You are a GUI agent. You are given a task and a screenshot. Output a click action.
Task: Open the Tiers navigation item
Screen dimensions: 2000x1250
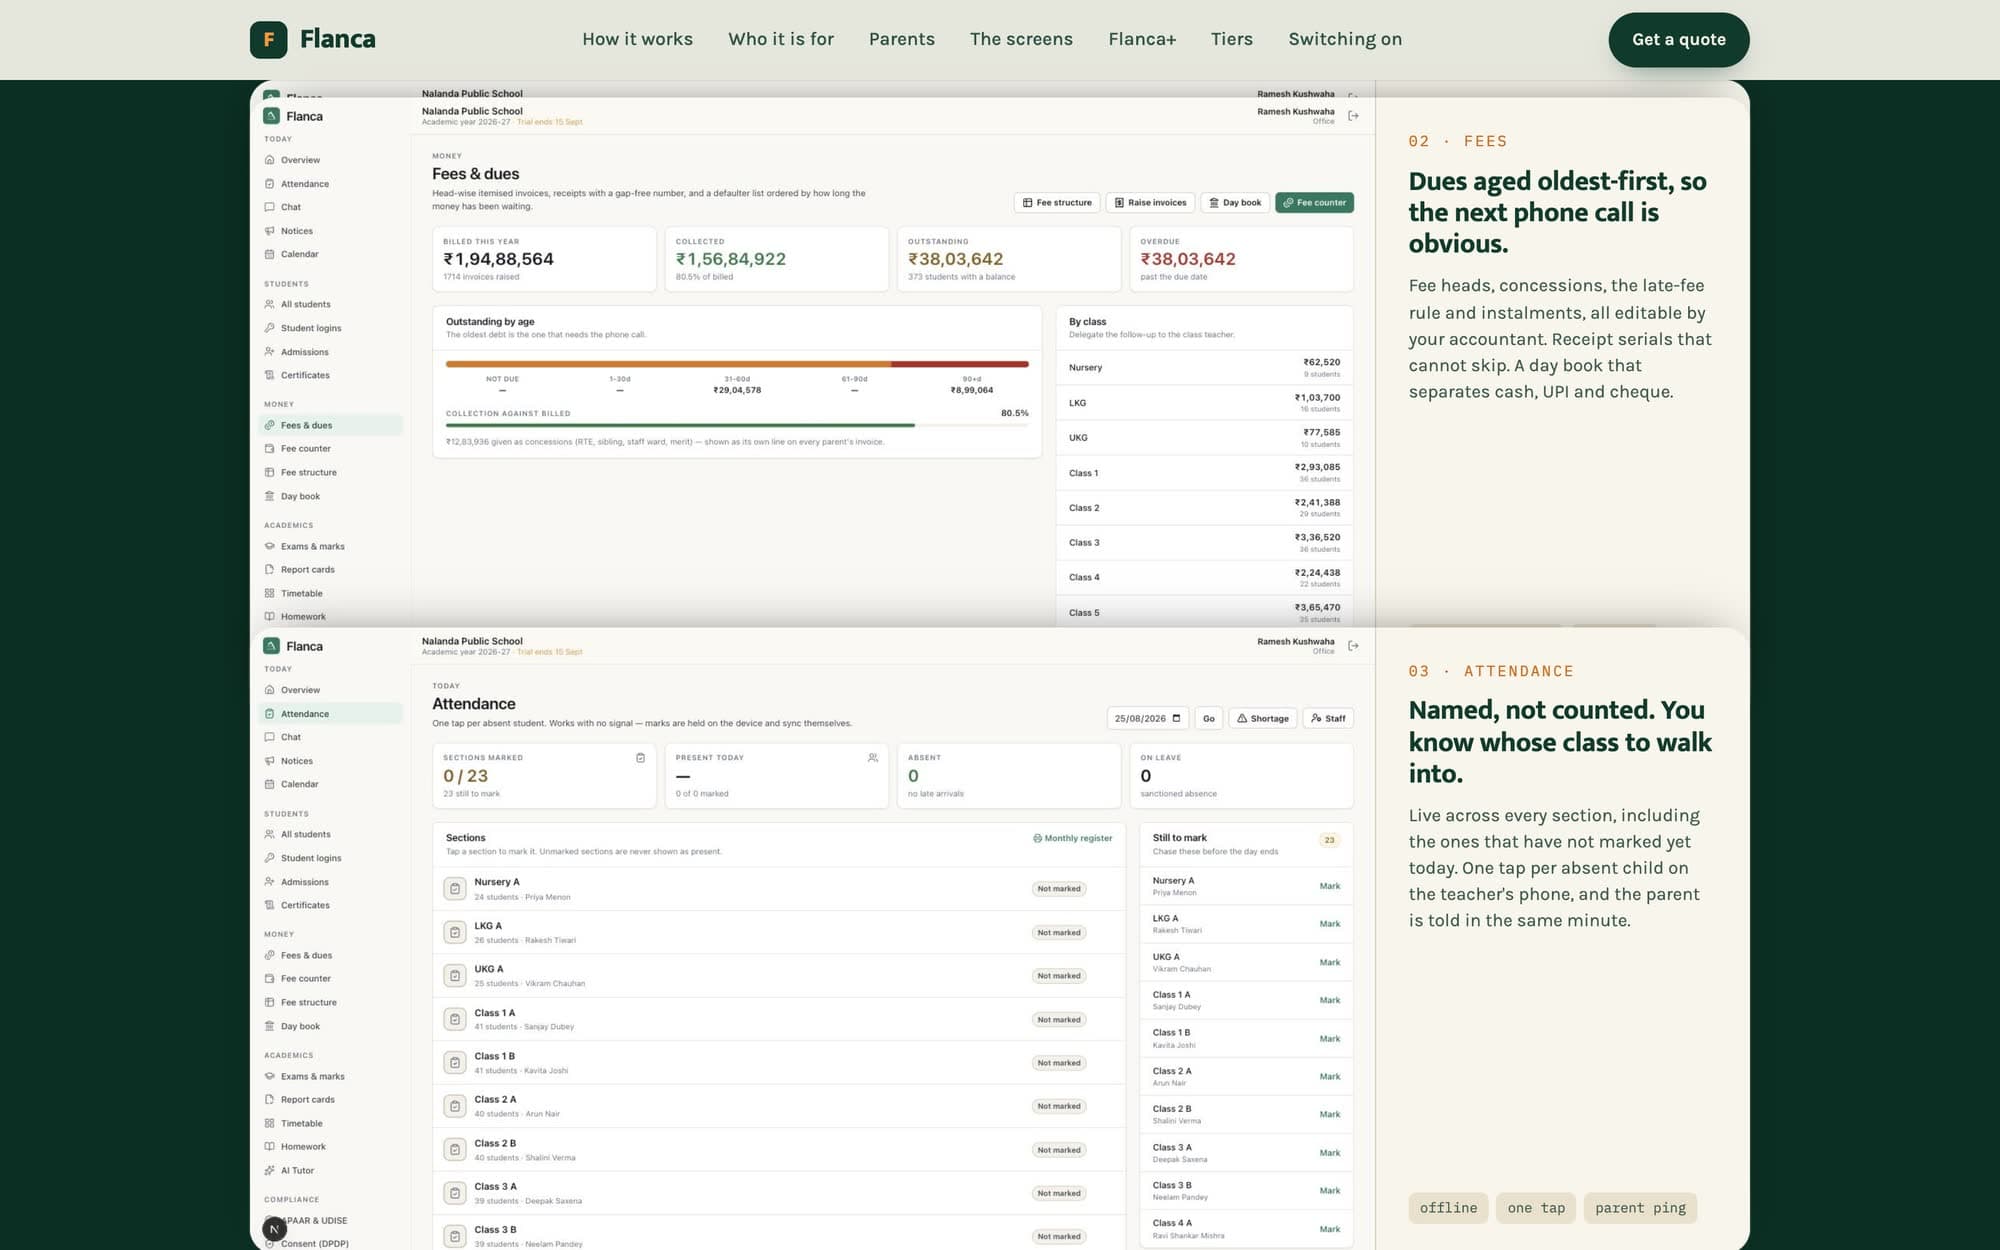(x=1231, y=39)
